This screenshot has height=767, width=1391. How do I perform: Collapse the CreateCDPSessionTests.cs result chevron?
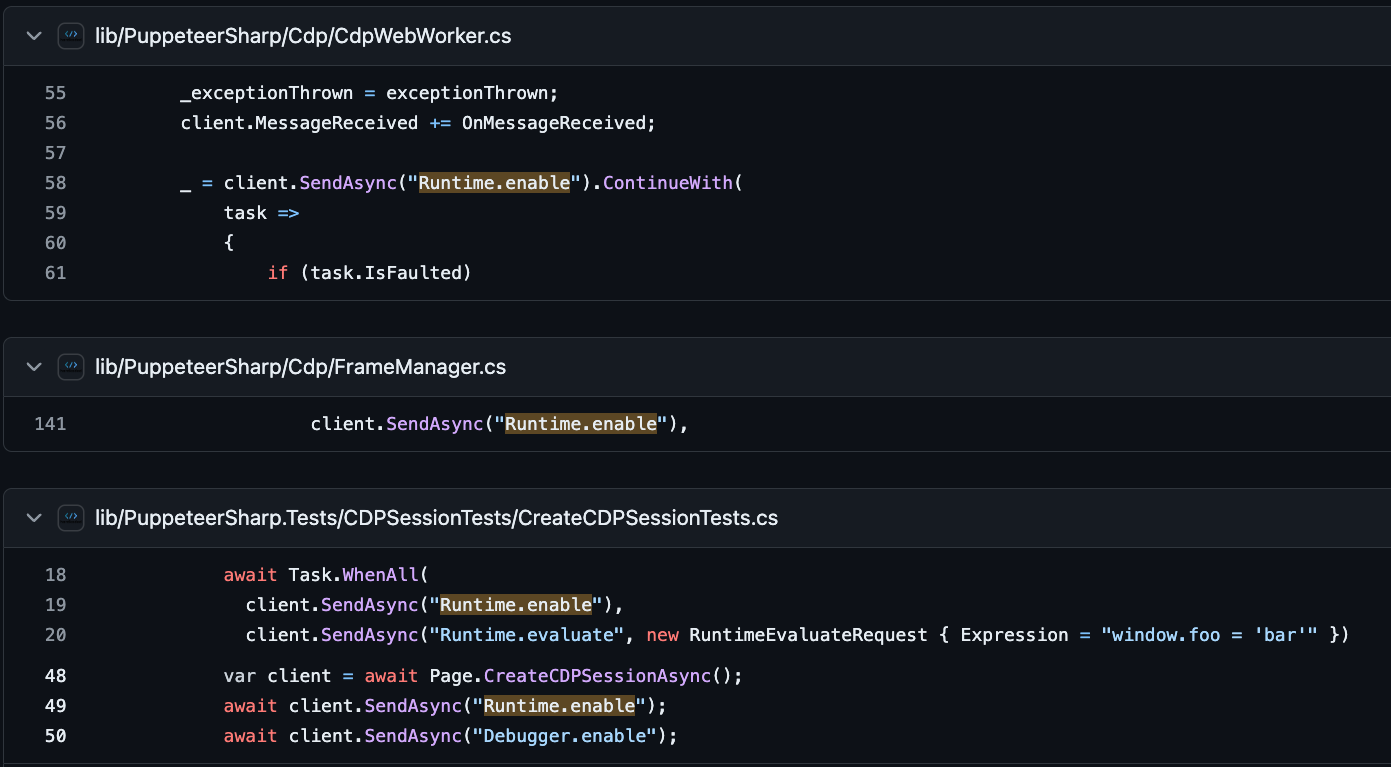point(34,518)
